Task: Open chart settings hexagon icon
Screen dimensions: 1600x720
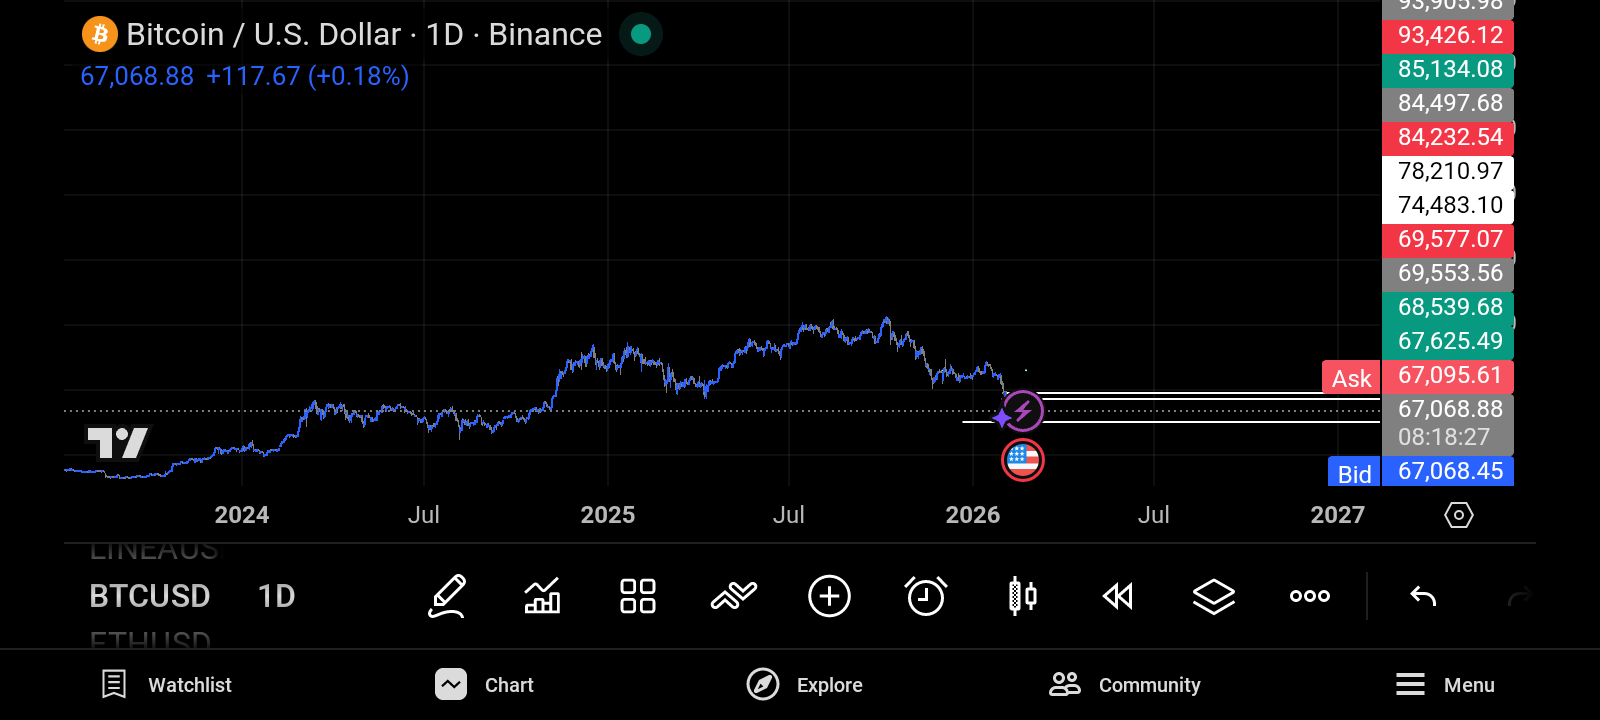Action: 1459,515
